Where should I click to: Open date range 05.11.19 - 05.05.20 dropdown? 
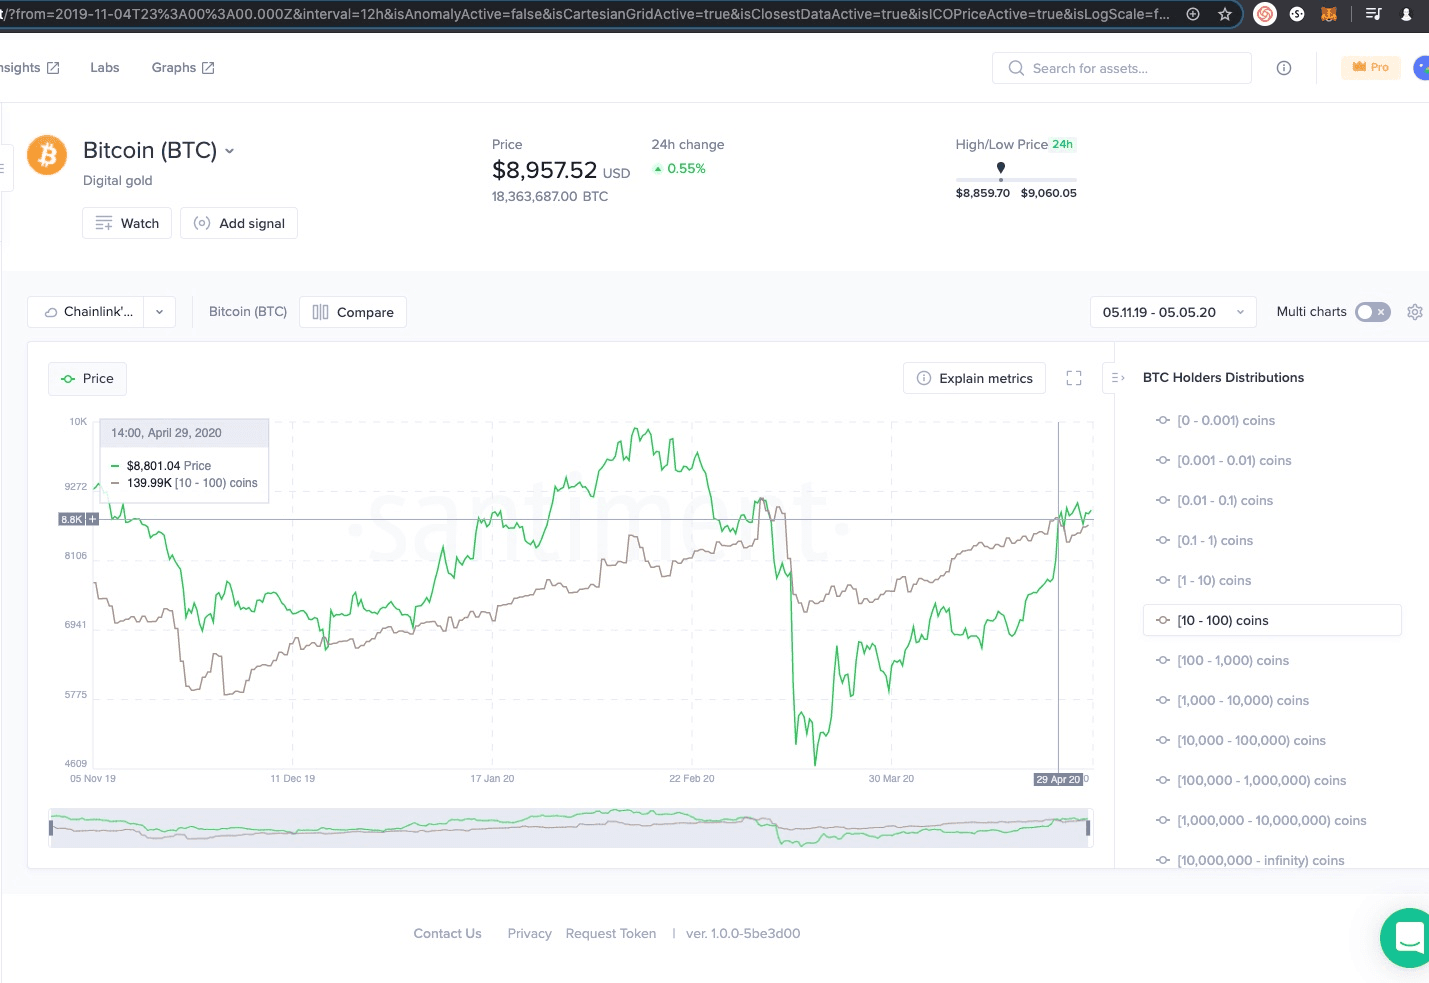click(x=1173, y=312)
